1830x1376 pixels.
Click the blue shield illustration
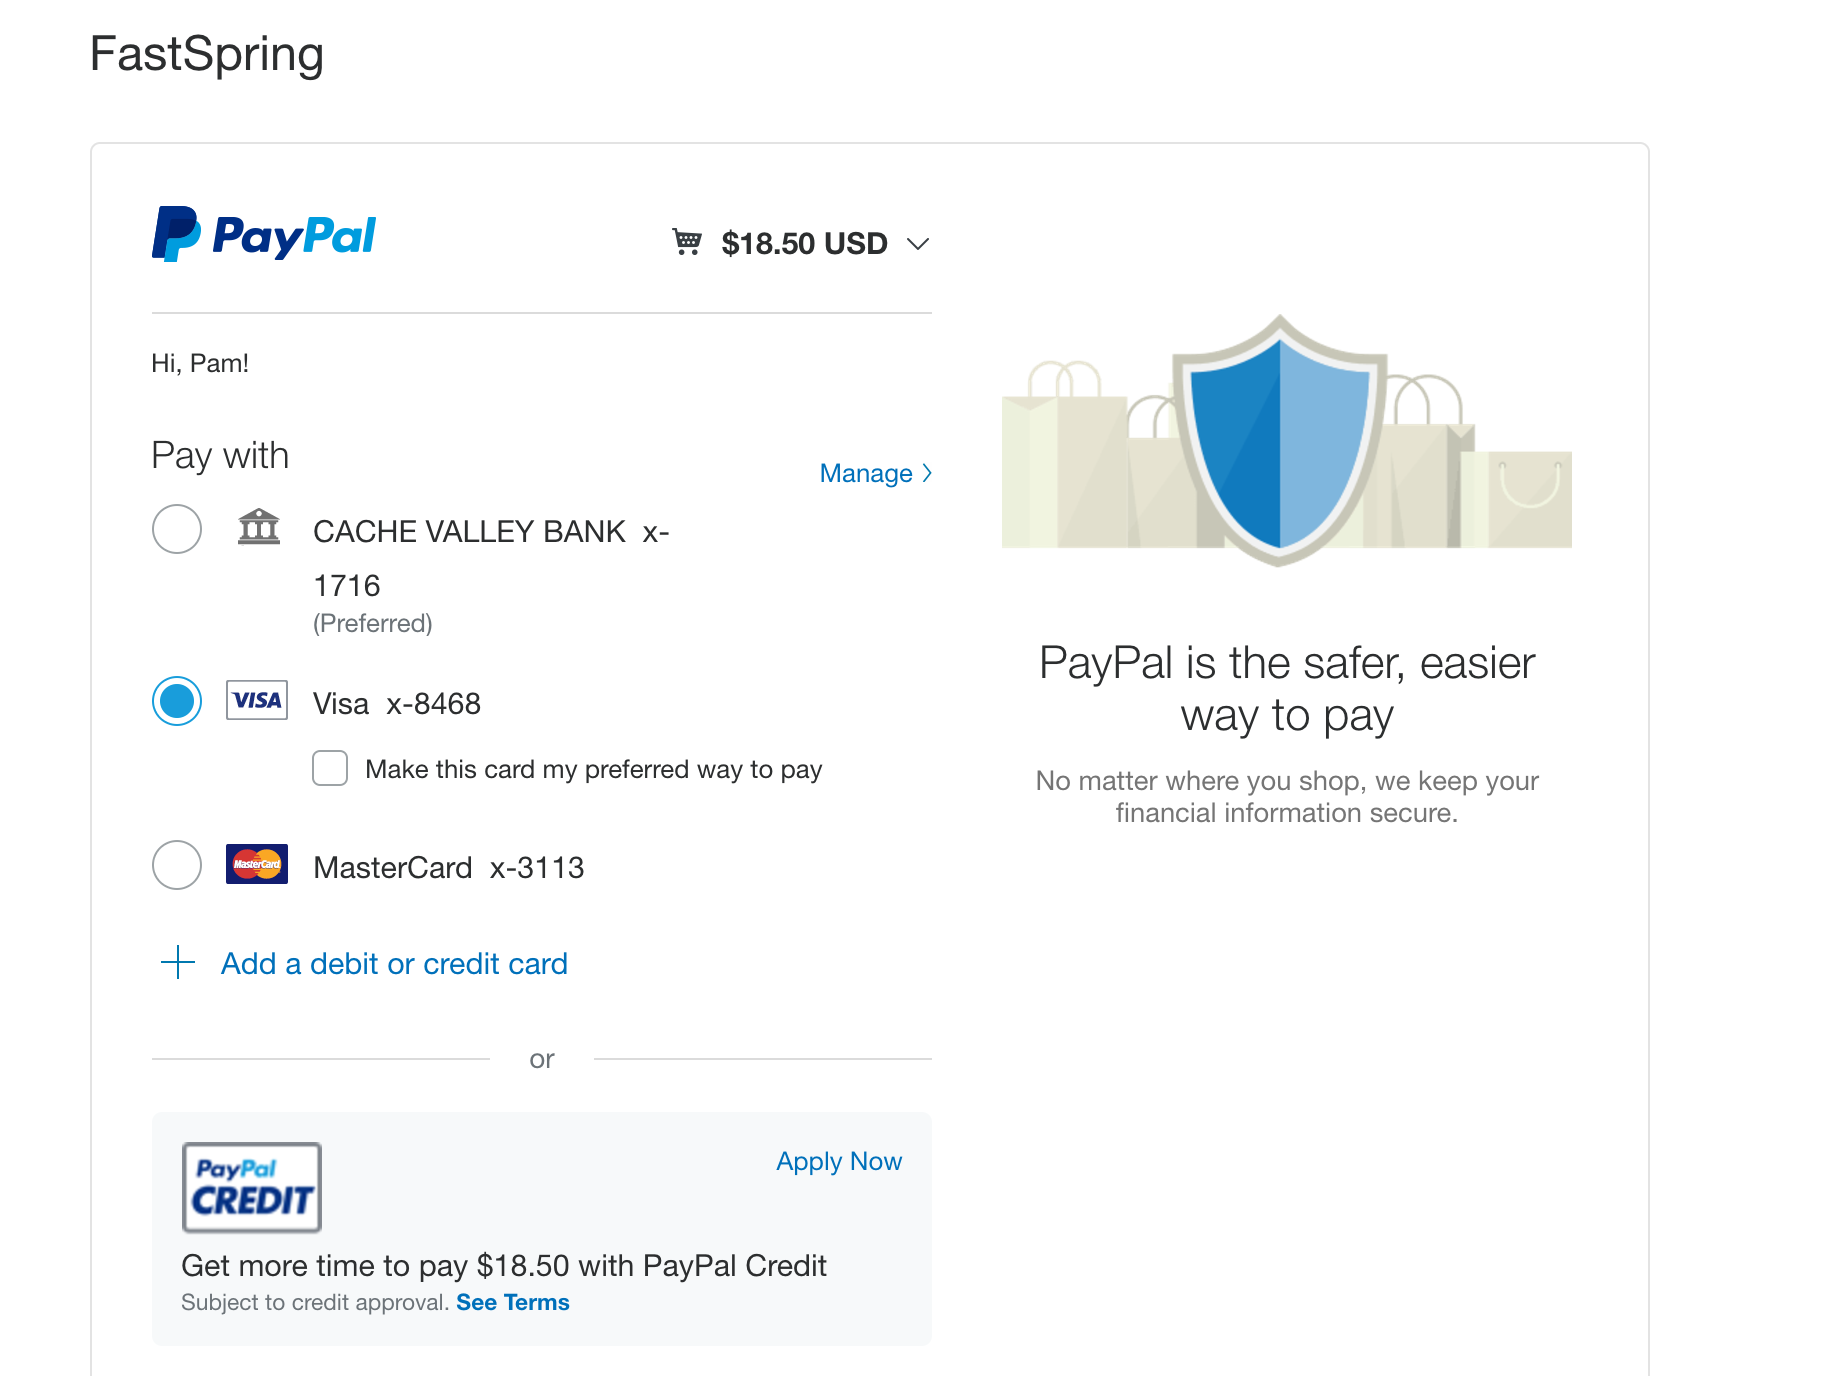(1280, 440)
